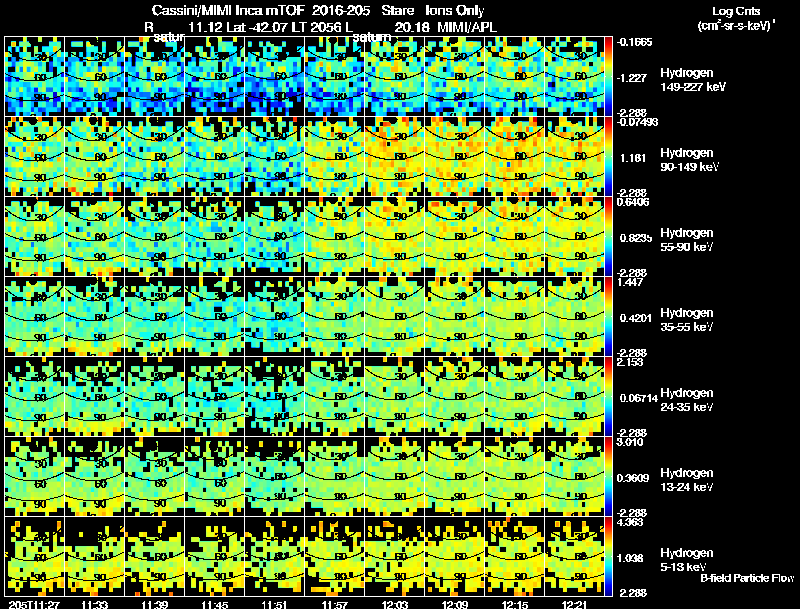800x609 pixels.
Task: Click the '205T11:27' time axis label
Action: [34, 604]
